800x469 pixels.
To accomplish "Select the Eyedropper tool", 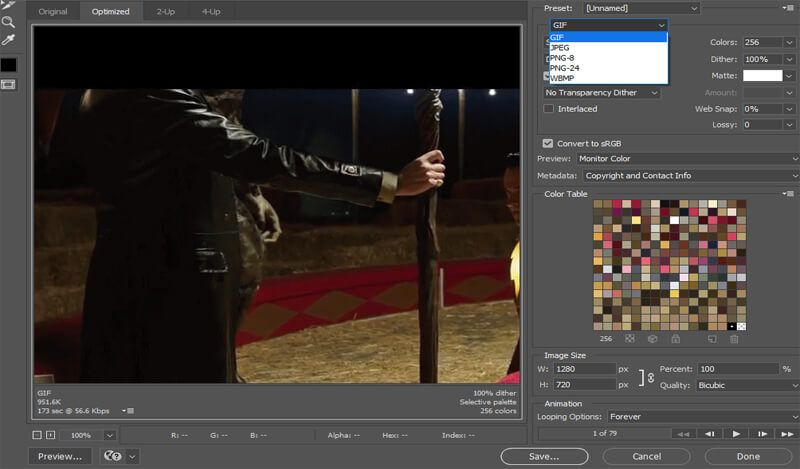I will pyautogui.click(x=8, y=40).
